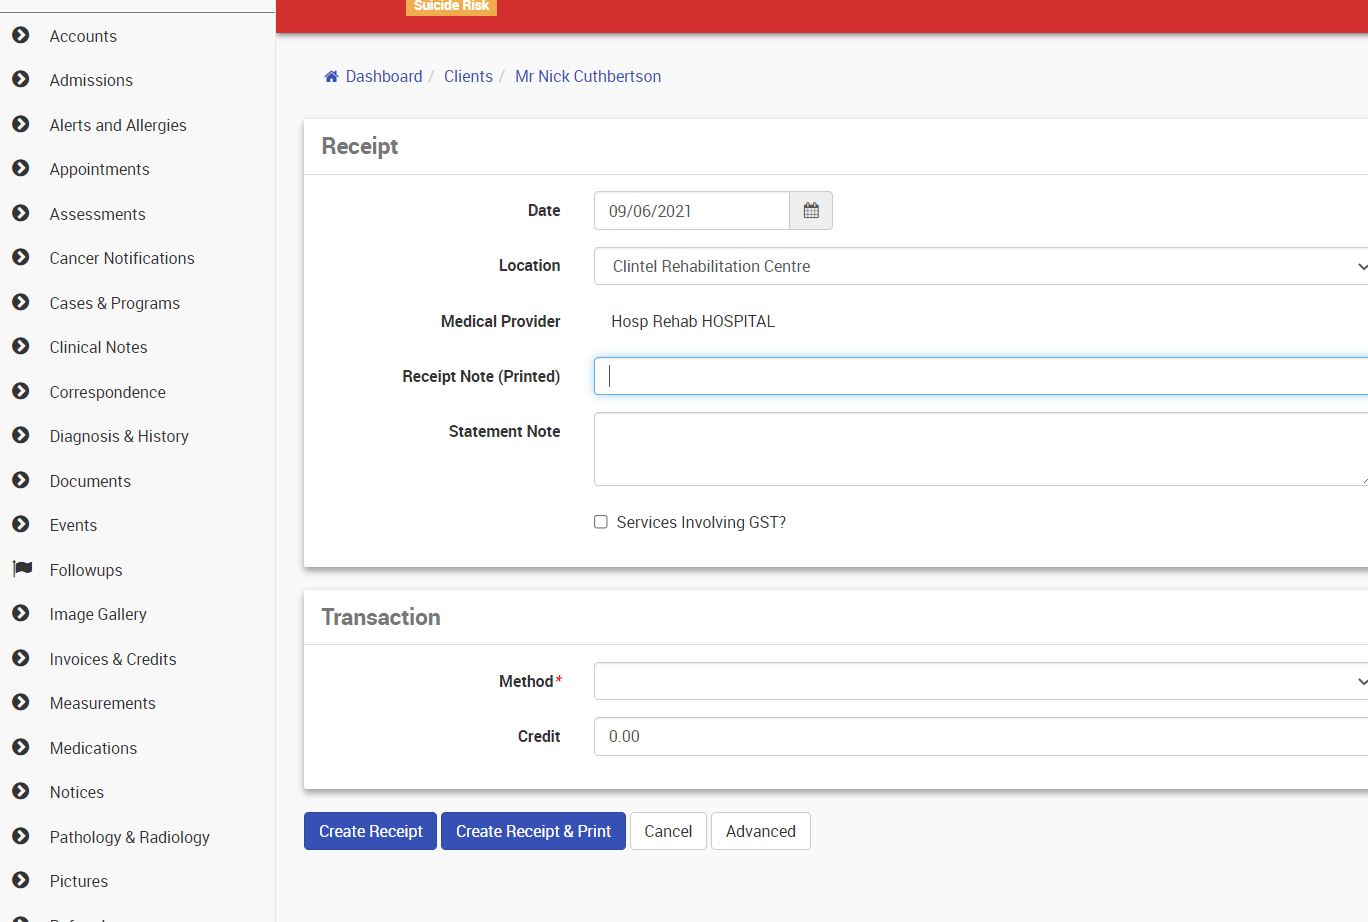Image resolution: width=1368 pixels, height=922 pixels.
Task: Click Create Receipt & Print button
Action: click(533, 831)
